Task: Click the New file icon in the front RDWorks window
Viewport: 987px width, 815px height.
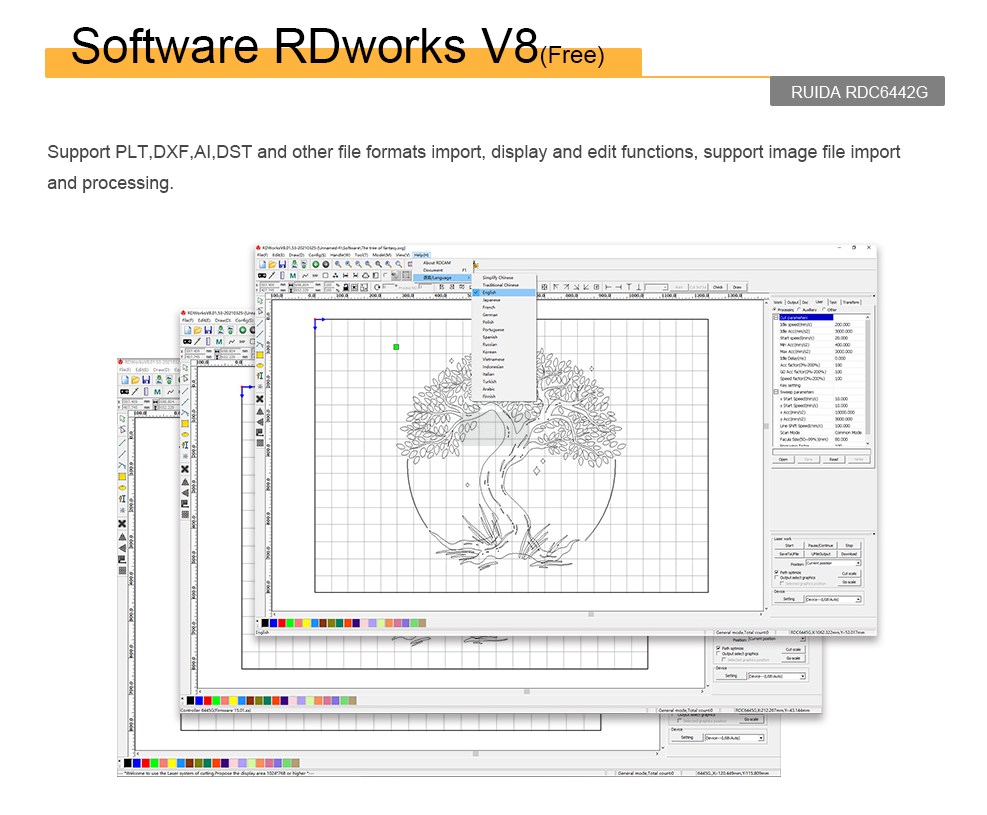Action: 262,264
